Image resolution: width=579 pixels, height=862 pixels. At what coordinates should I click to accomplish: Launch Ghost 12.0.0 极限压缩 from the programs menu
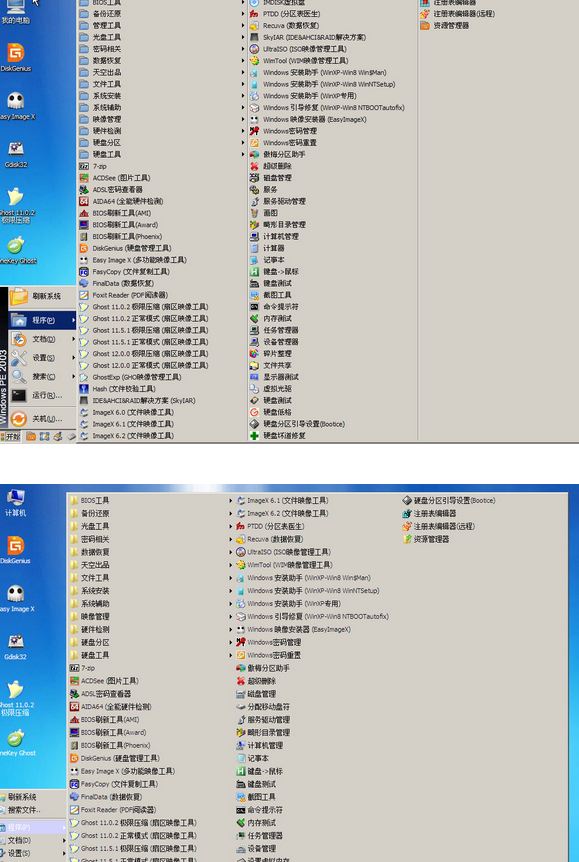pos(144,353)
